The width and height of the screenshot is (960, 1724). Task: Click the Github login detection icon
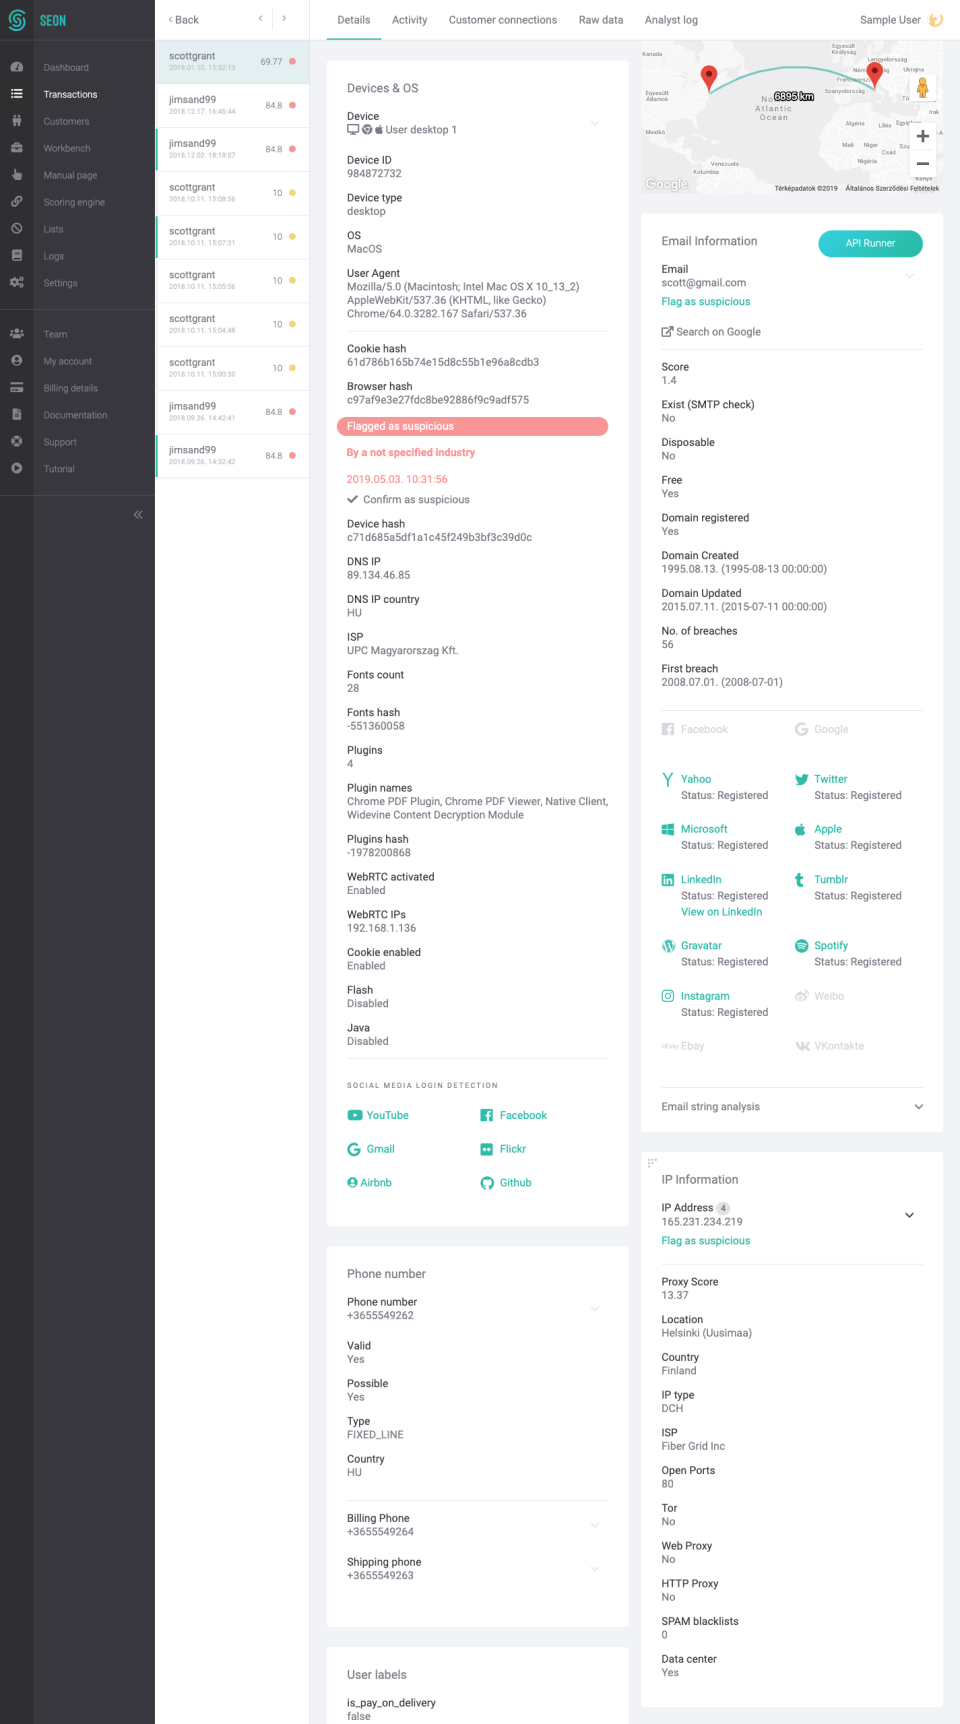pos(487,1183)
